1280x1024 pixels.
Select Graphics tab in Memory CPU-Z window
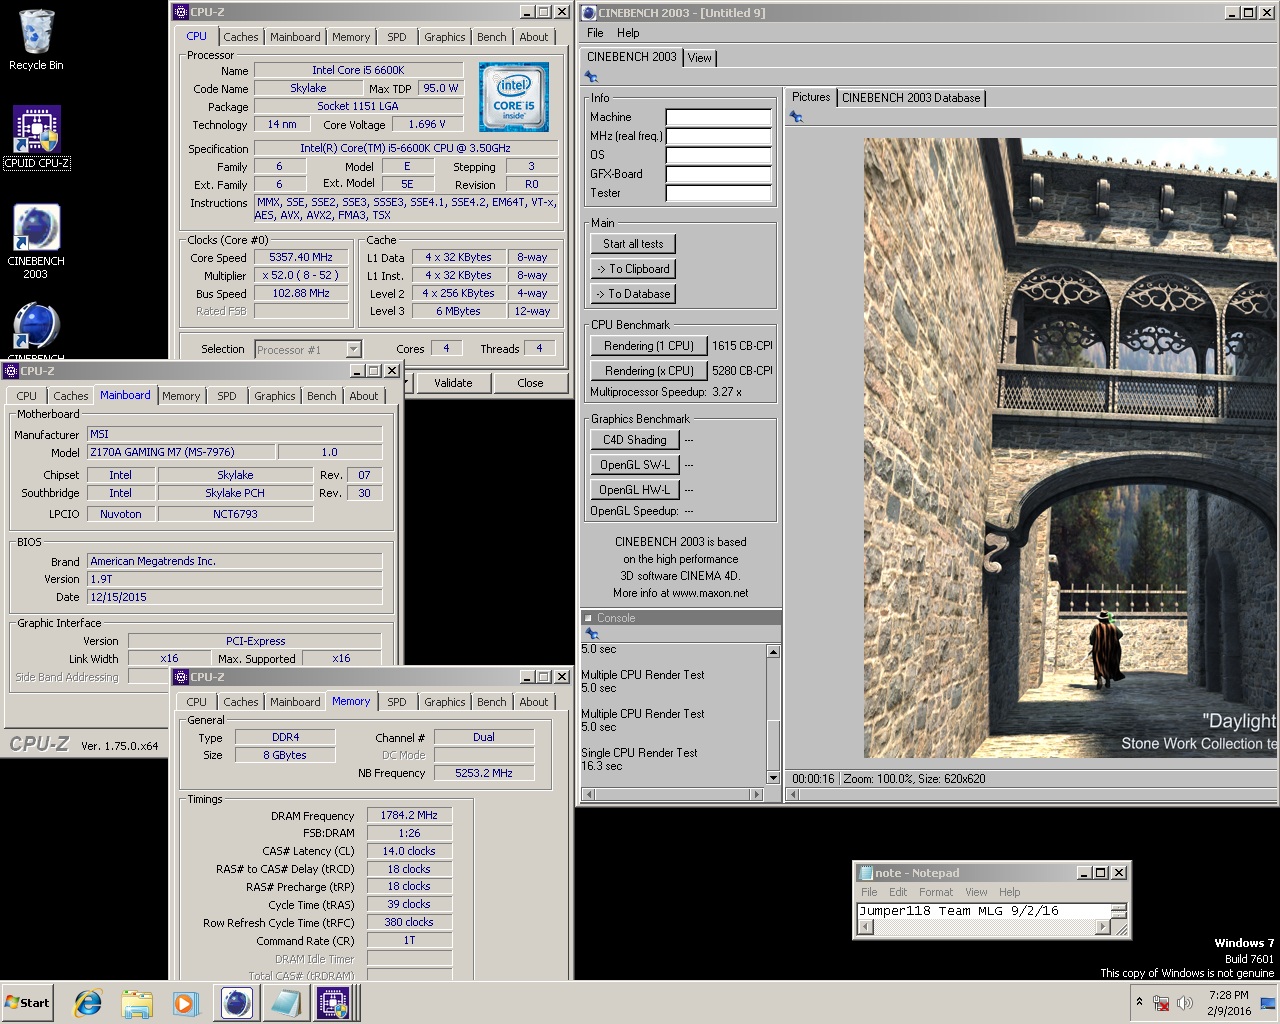coord(445,702)
